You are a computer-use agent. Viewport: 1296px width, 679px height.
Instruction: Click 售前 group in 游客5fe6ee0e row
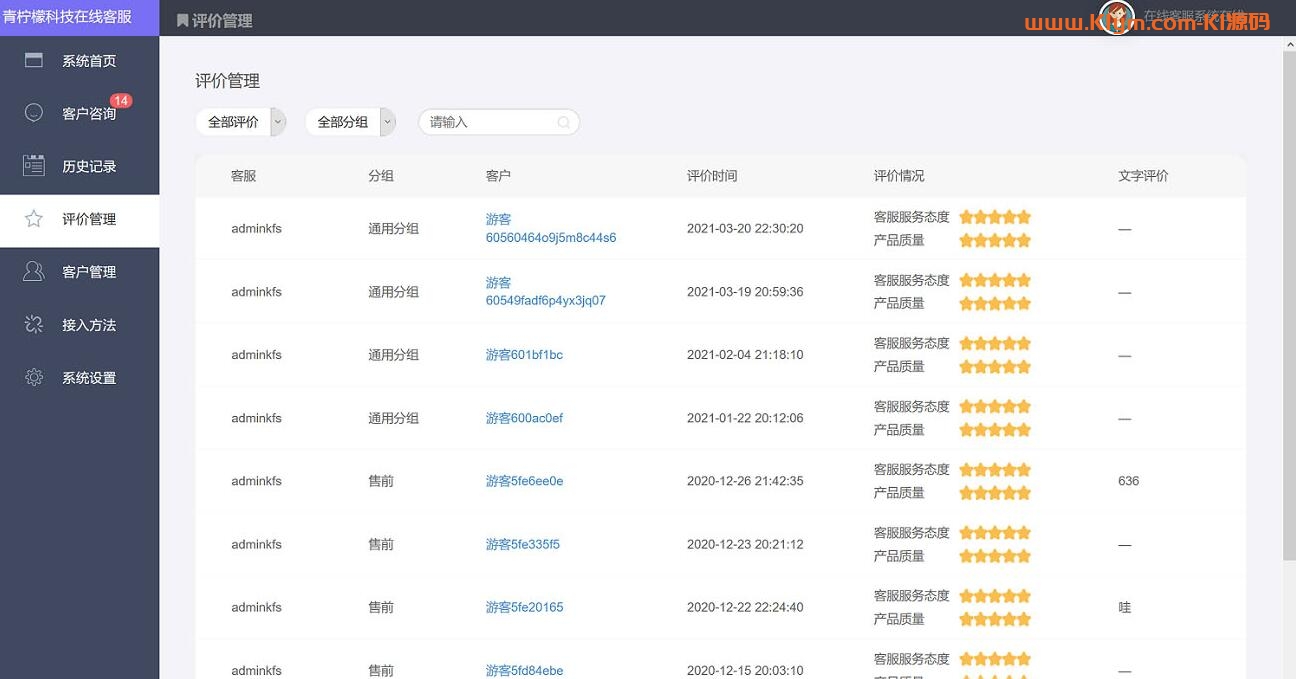(381, 481)
